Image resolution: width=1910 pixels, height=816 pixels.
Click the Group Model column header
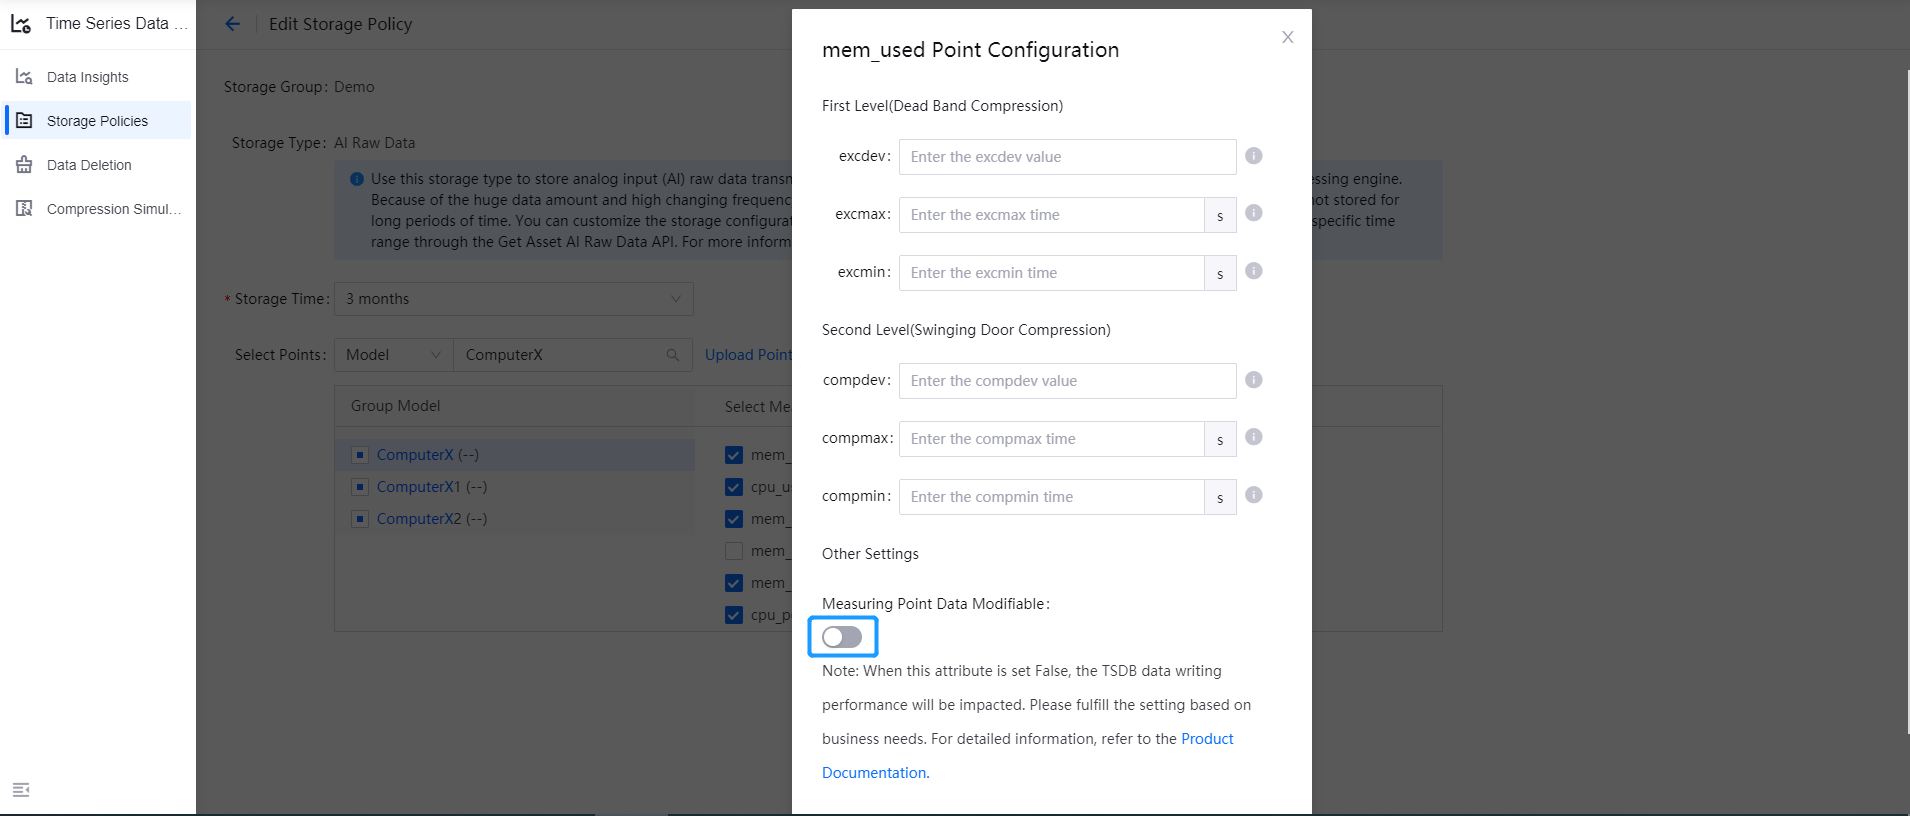click(x=395, y=406)
